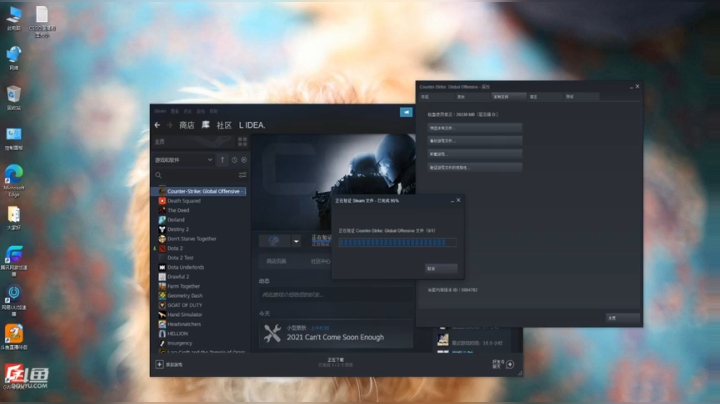Click the Geometry Dash game icon

click(x=162, y=296)
